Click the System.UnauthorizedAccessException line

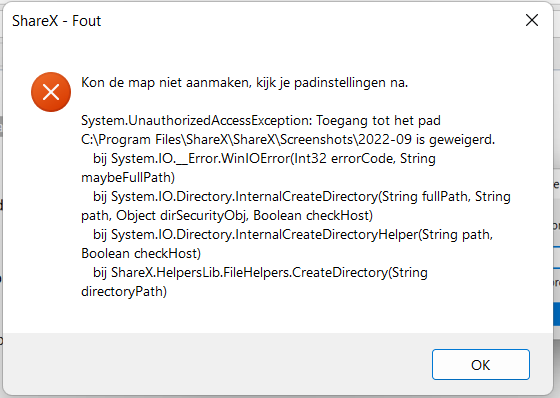[261, 121]
